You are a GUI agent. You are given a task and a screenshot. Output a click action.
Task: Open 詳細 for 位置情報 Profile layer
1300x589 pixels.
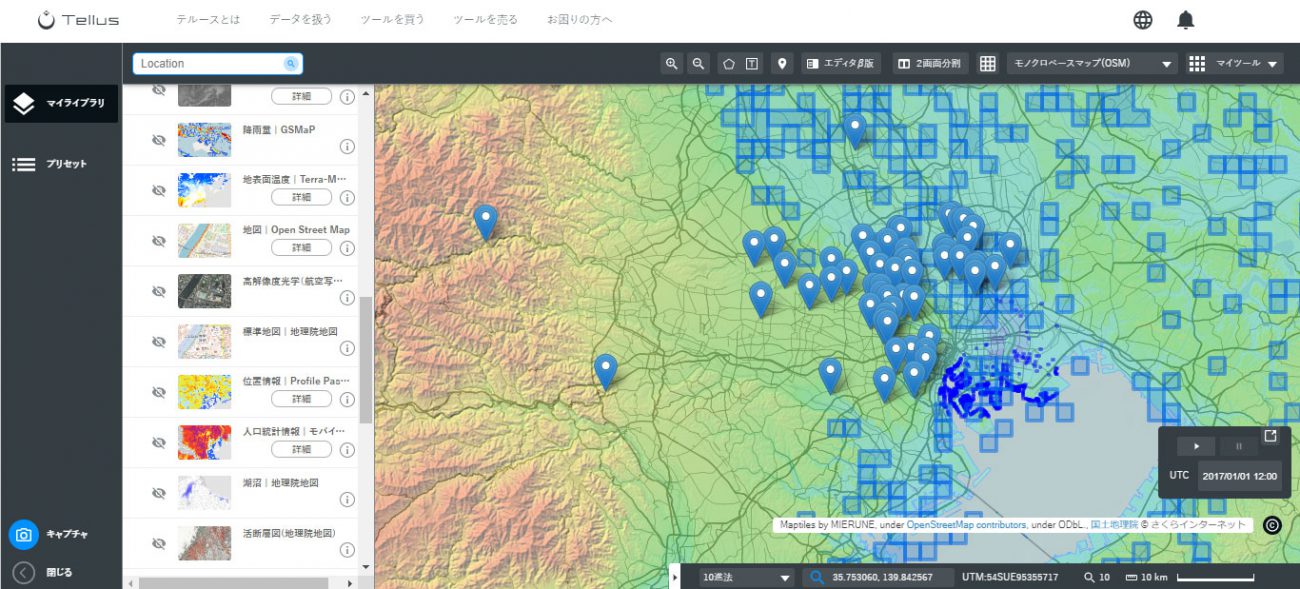tap(301, 399)
